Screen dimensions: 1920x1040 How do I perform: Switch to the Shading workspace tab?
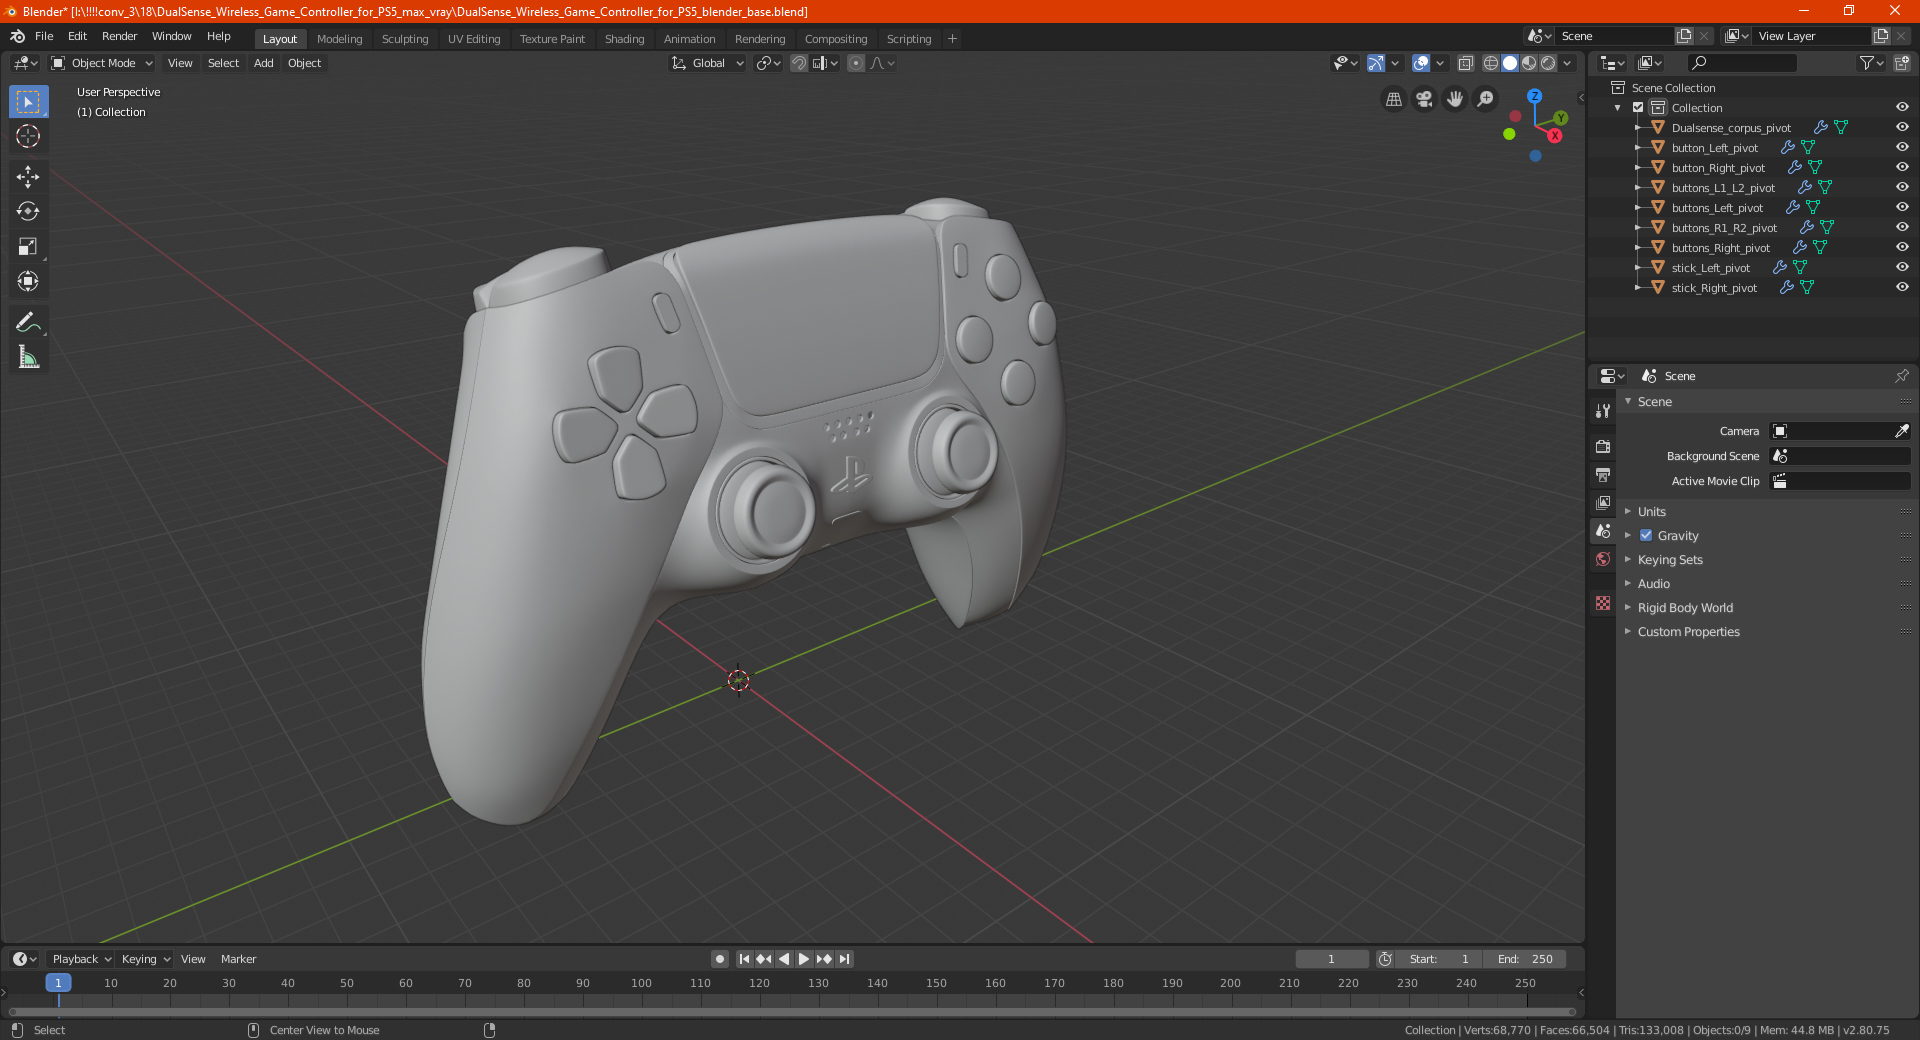pos(624,39)
